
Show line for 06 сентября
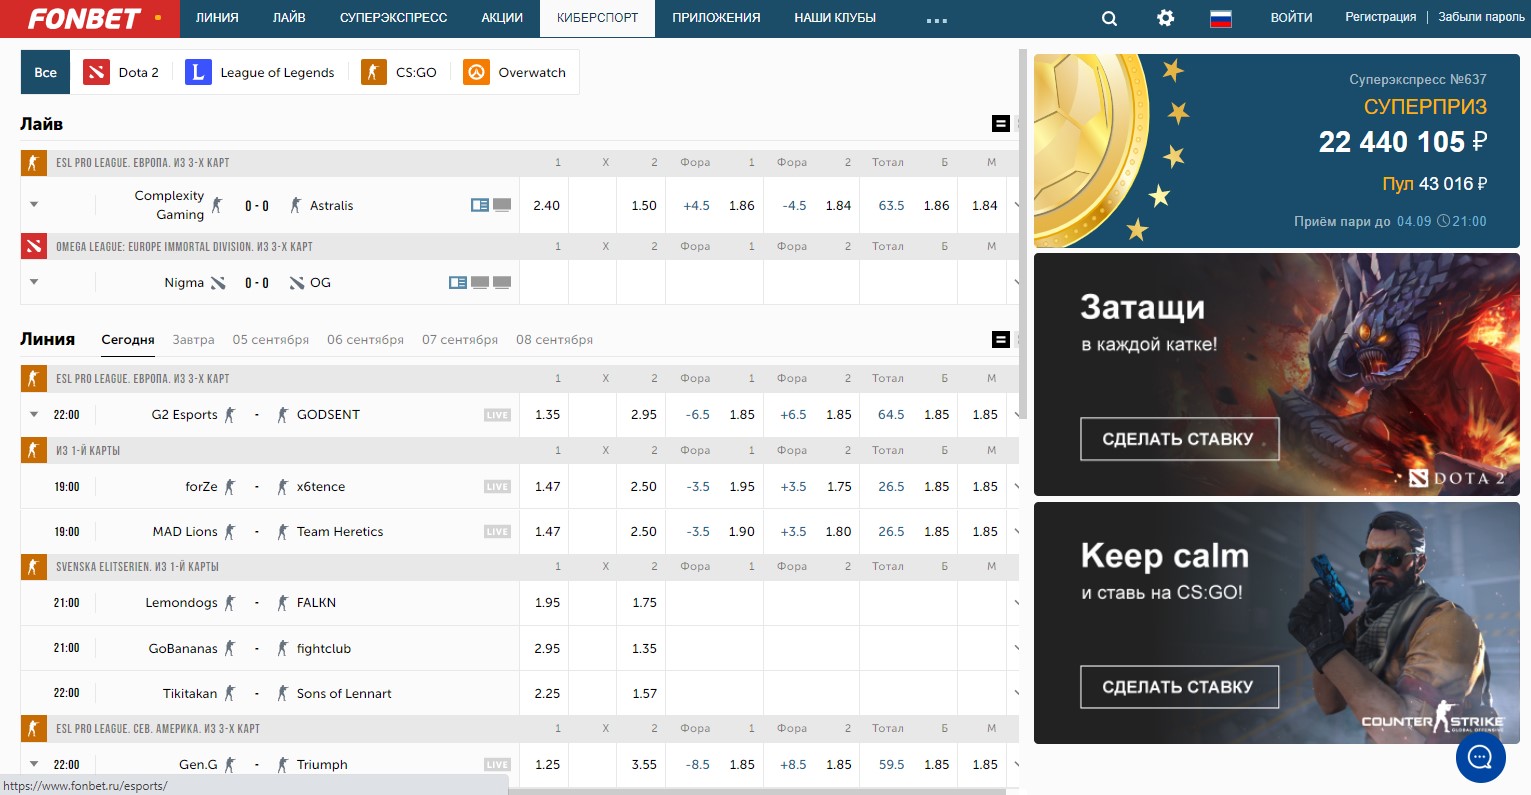point(365,340)
